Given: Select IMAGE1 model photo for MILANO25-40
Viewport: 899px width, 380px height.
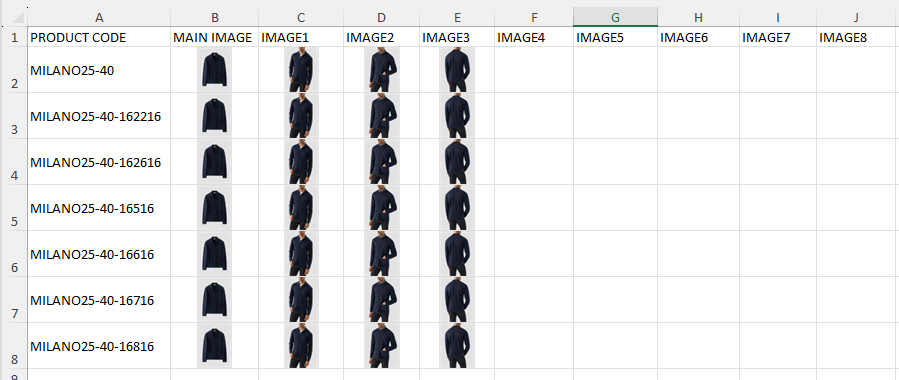Looking at the screenshot, I should pos(302,69).
